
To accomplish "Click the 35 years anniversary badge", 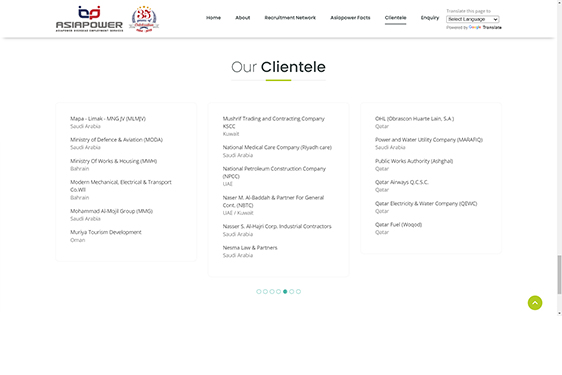I will (x=144, y=19).
